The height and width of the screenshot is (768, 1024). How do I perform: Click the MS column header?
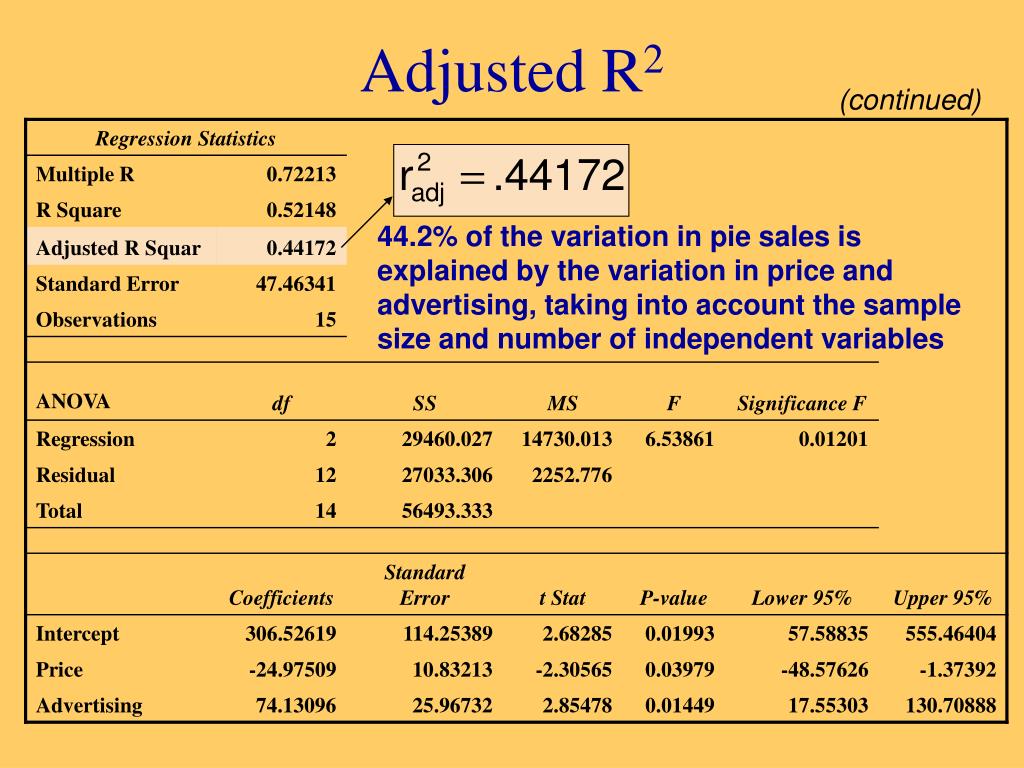click(562, 404)
